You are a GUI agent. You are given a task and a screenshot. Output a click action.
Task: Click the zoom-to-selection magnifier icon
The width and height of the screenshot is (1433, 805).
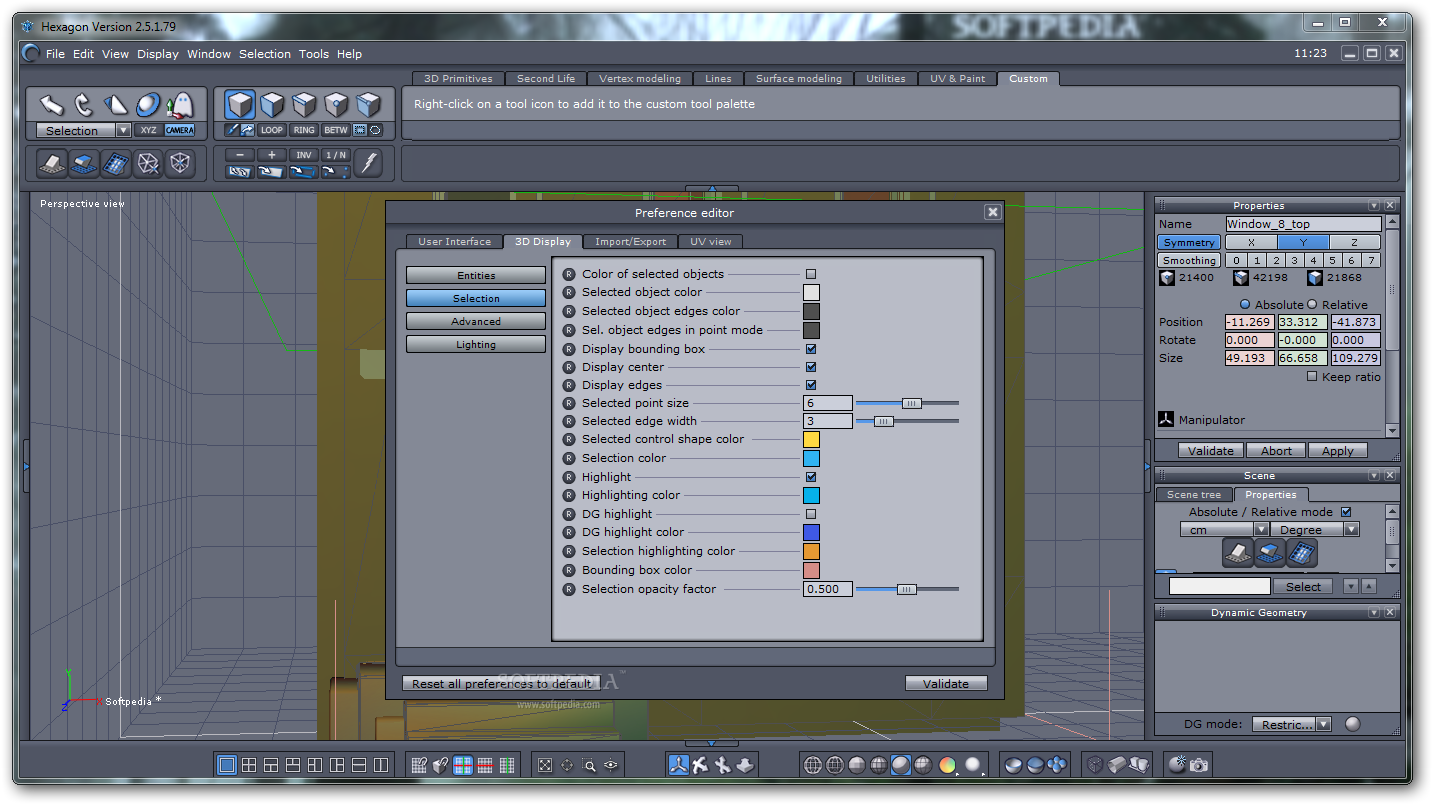589,766
